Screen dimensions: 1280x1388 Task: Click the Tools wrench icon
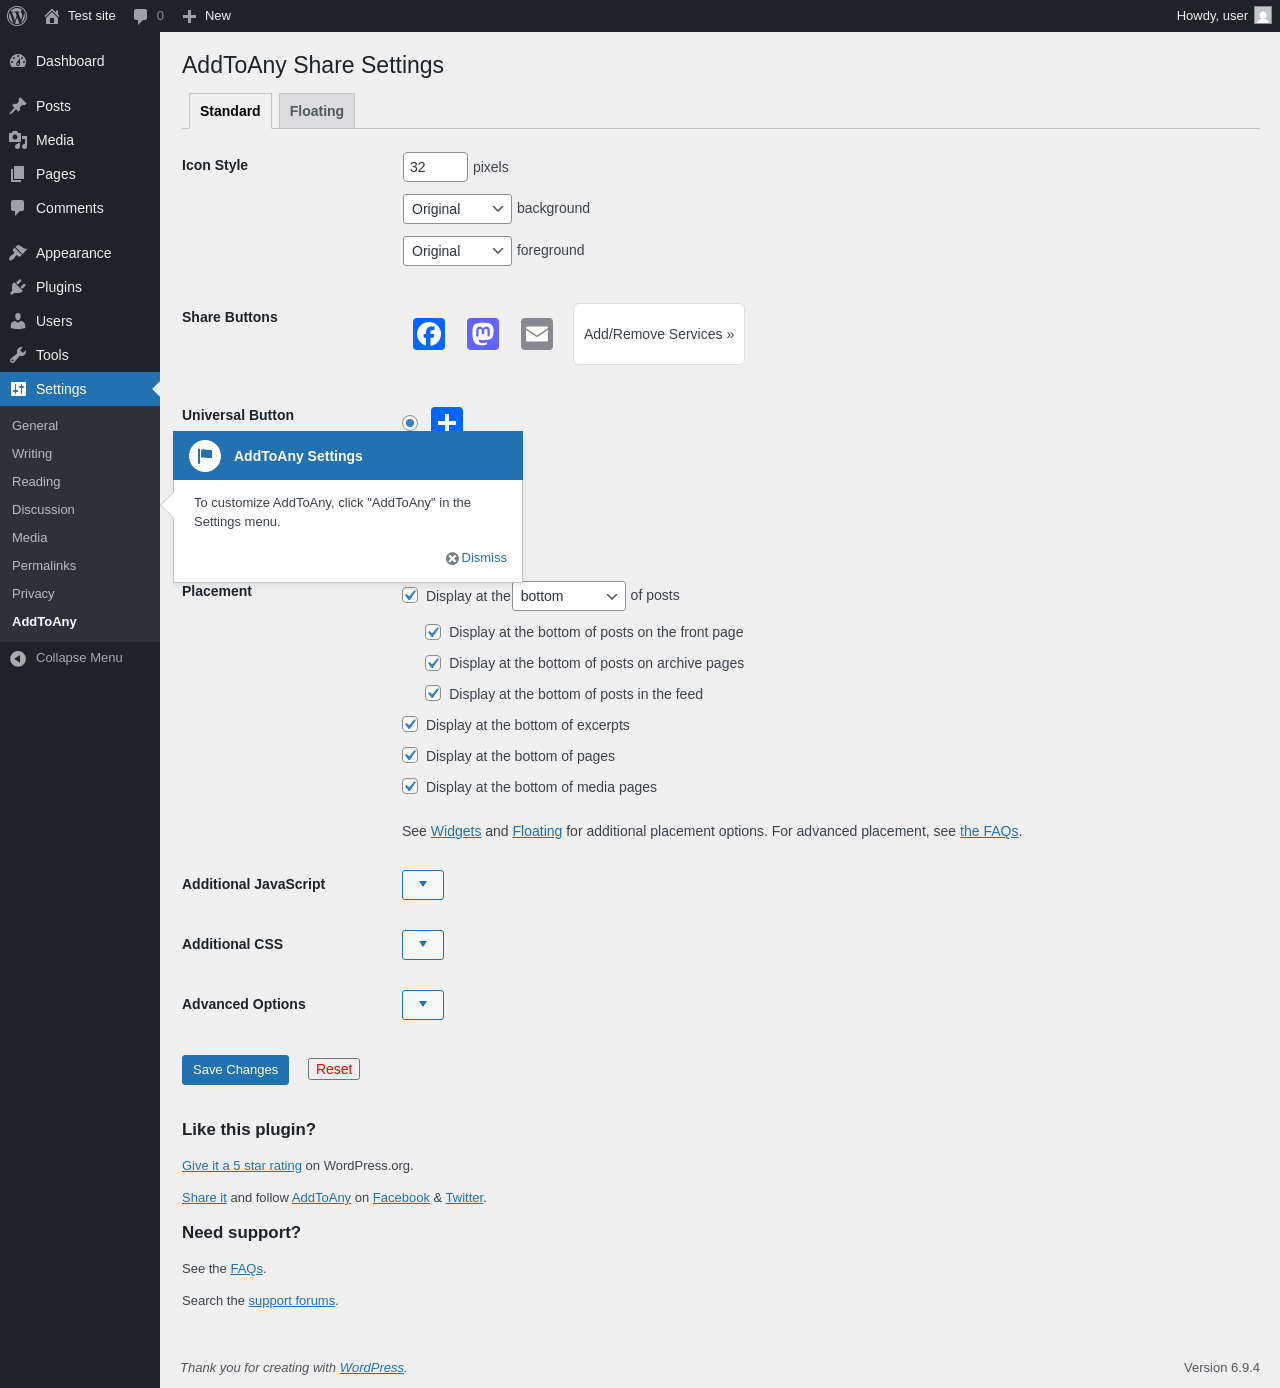click(x=18, y=355)
